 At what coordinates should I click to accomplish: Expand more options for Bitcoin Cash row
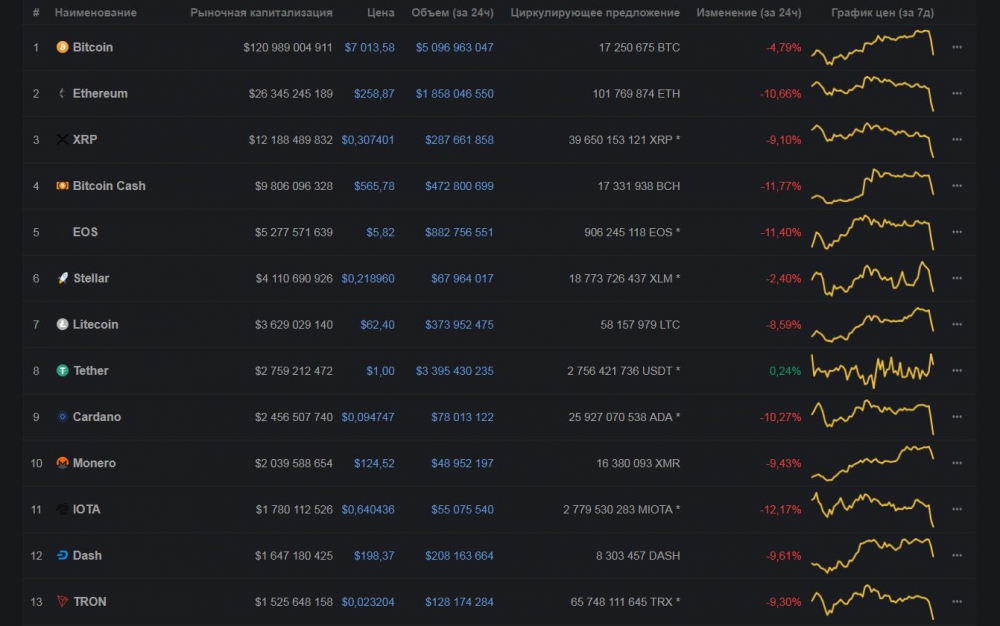(x=957, y=186)
